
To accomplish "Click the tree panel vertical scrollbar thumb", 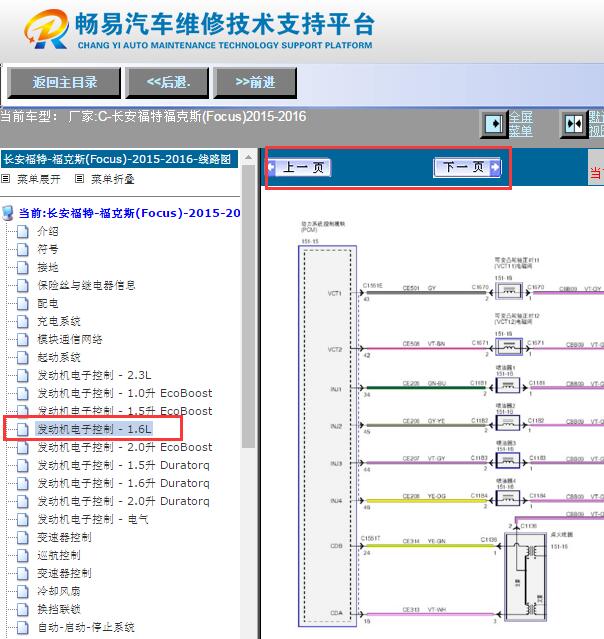I will (x=248, y=306).
